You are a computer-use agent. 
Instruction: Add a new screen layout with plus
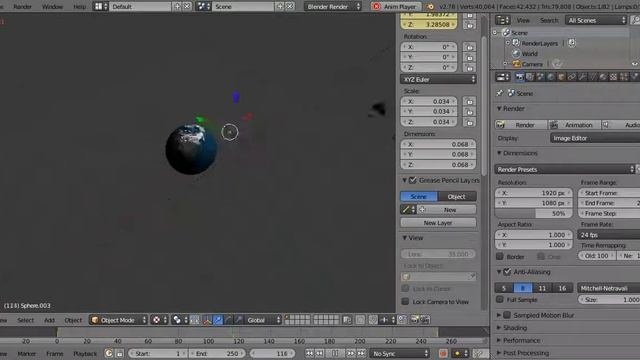click(177, 7)
